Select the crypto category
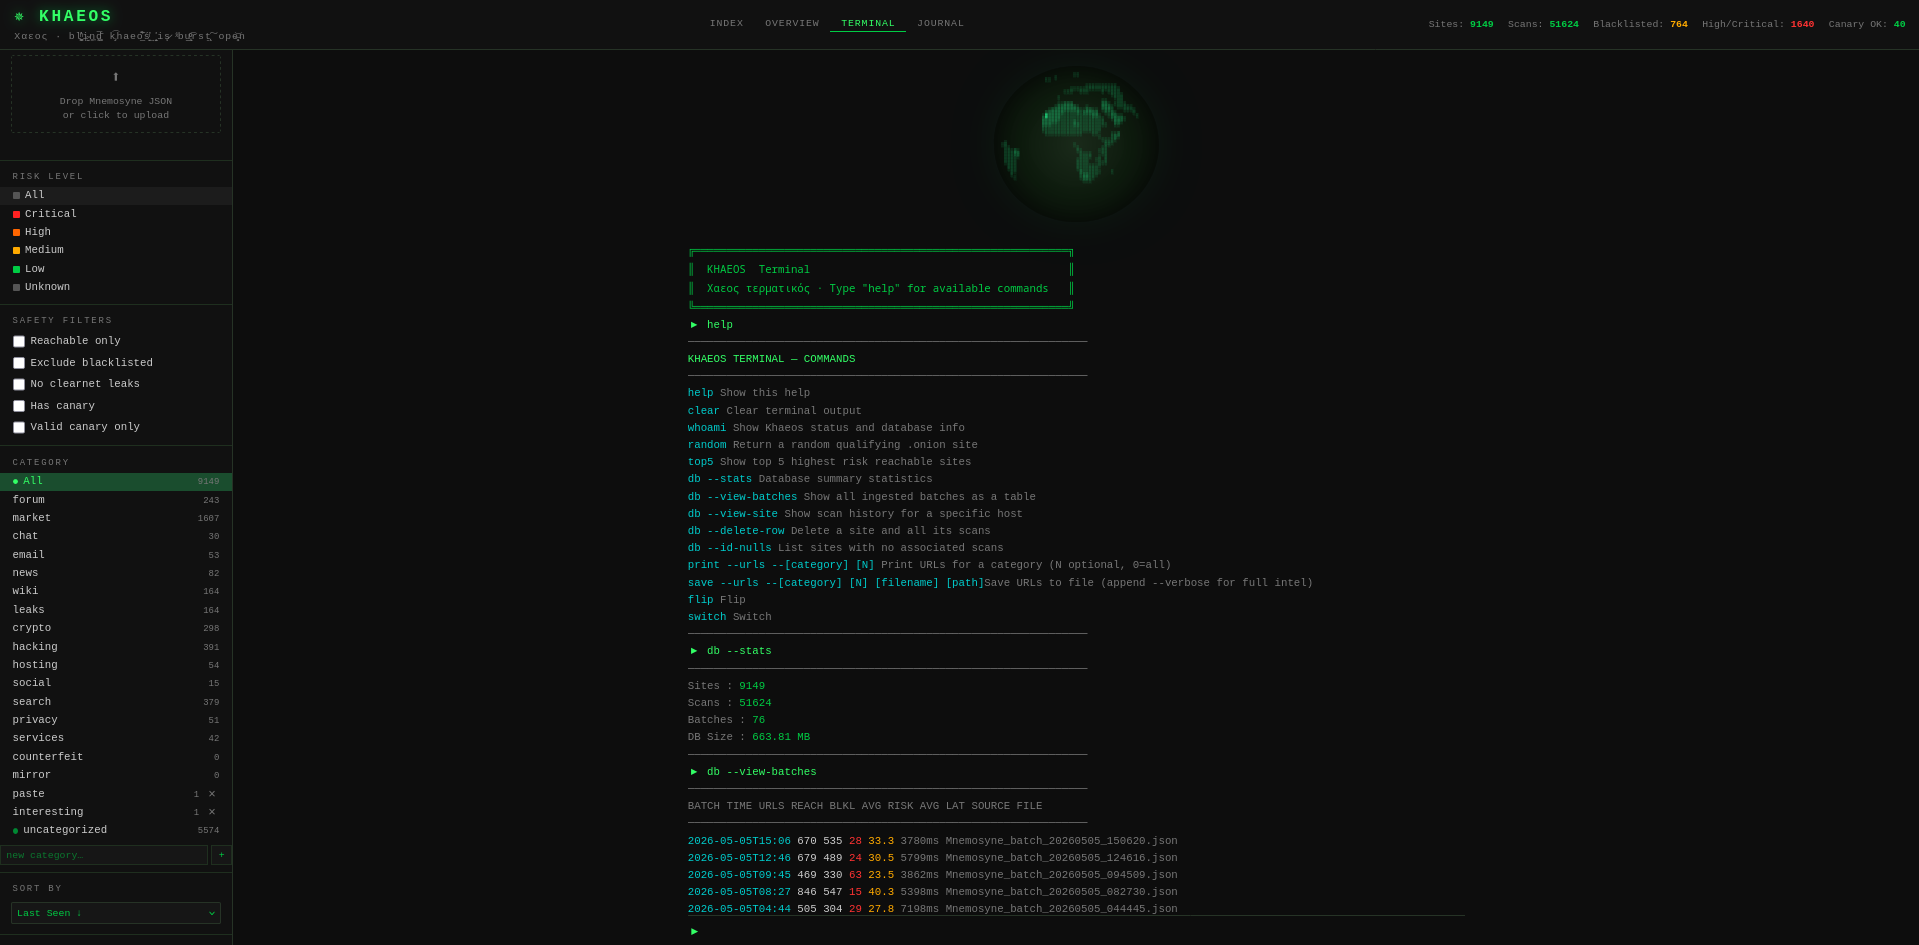This screenshot has width=1919, height=945. tap(116, 628)
